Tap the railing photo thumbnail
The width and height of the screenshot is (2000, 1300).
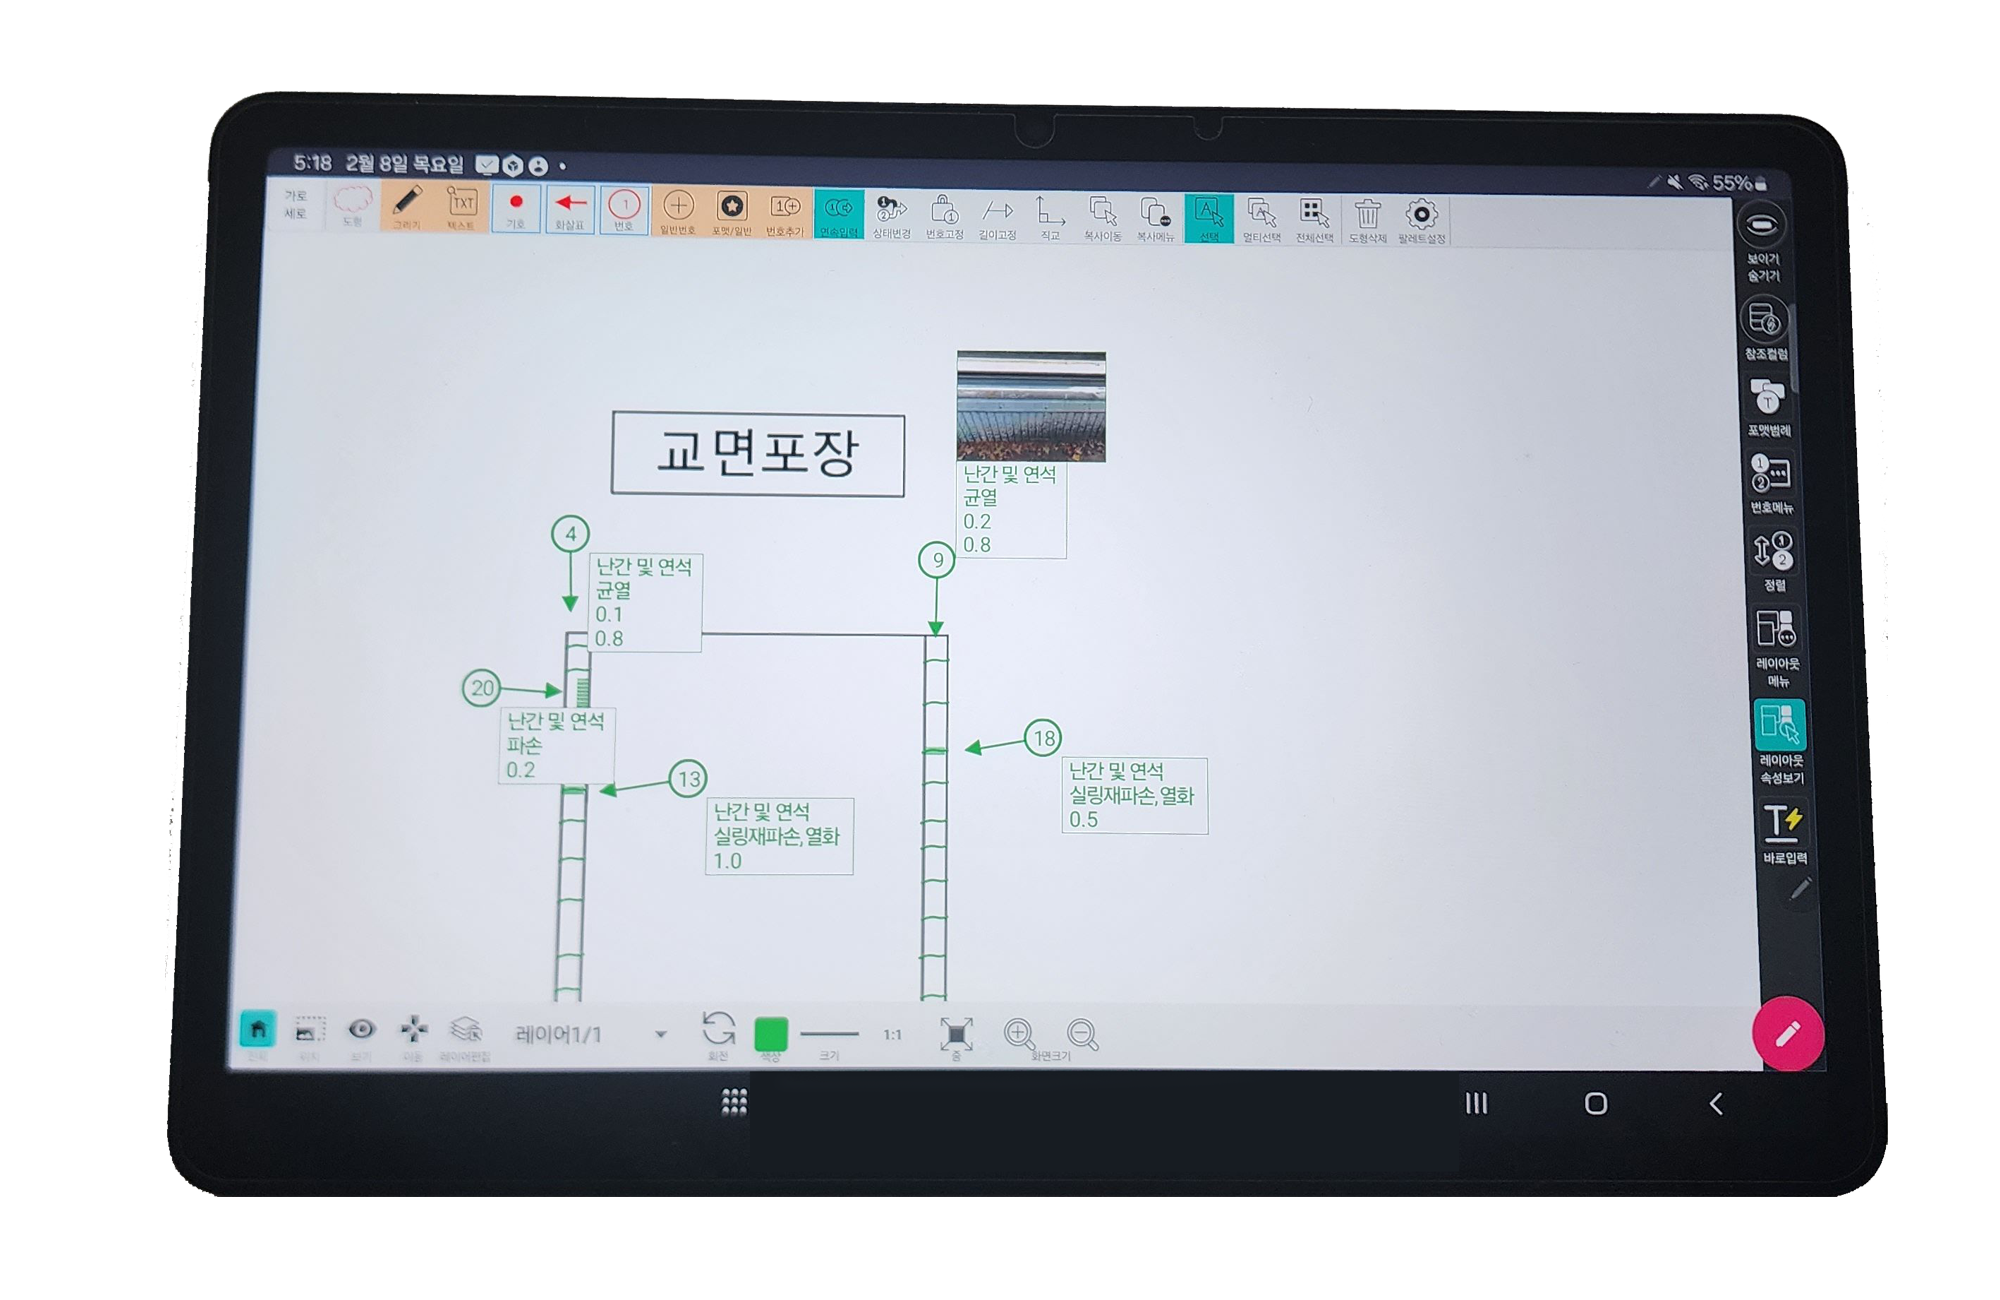(1031, 406)
